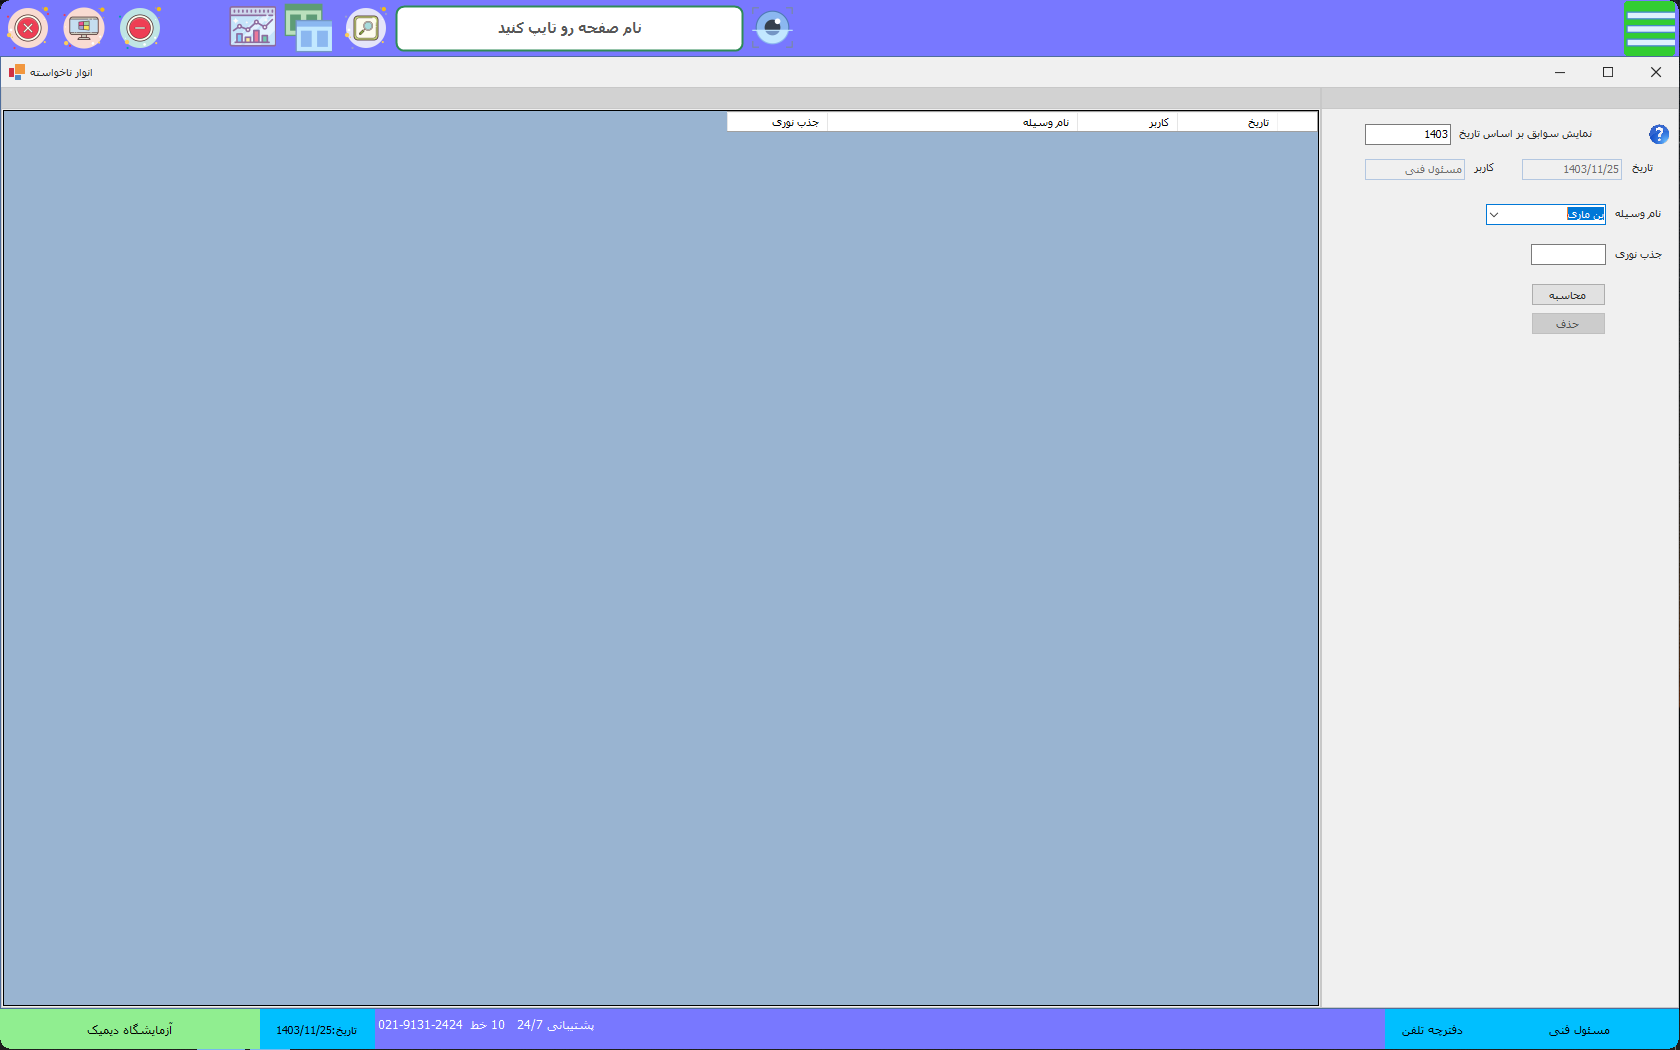Open the green hamburger menu
This screenshot has width=1680, height=1050.
click(1650, 28)
